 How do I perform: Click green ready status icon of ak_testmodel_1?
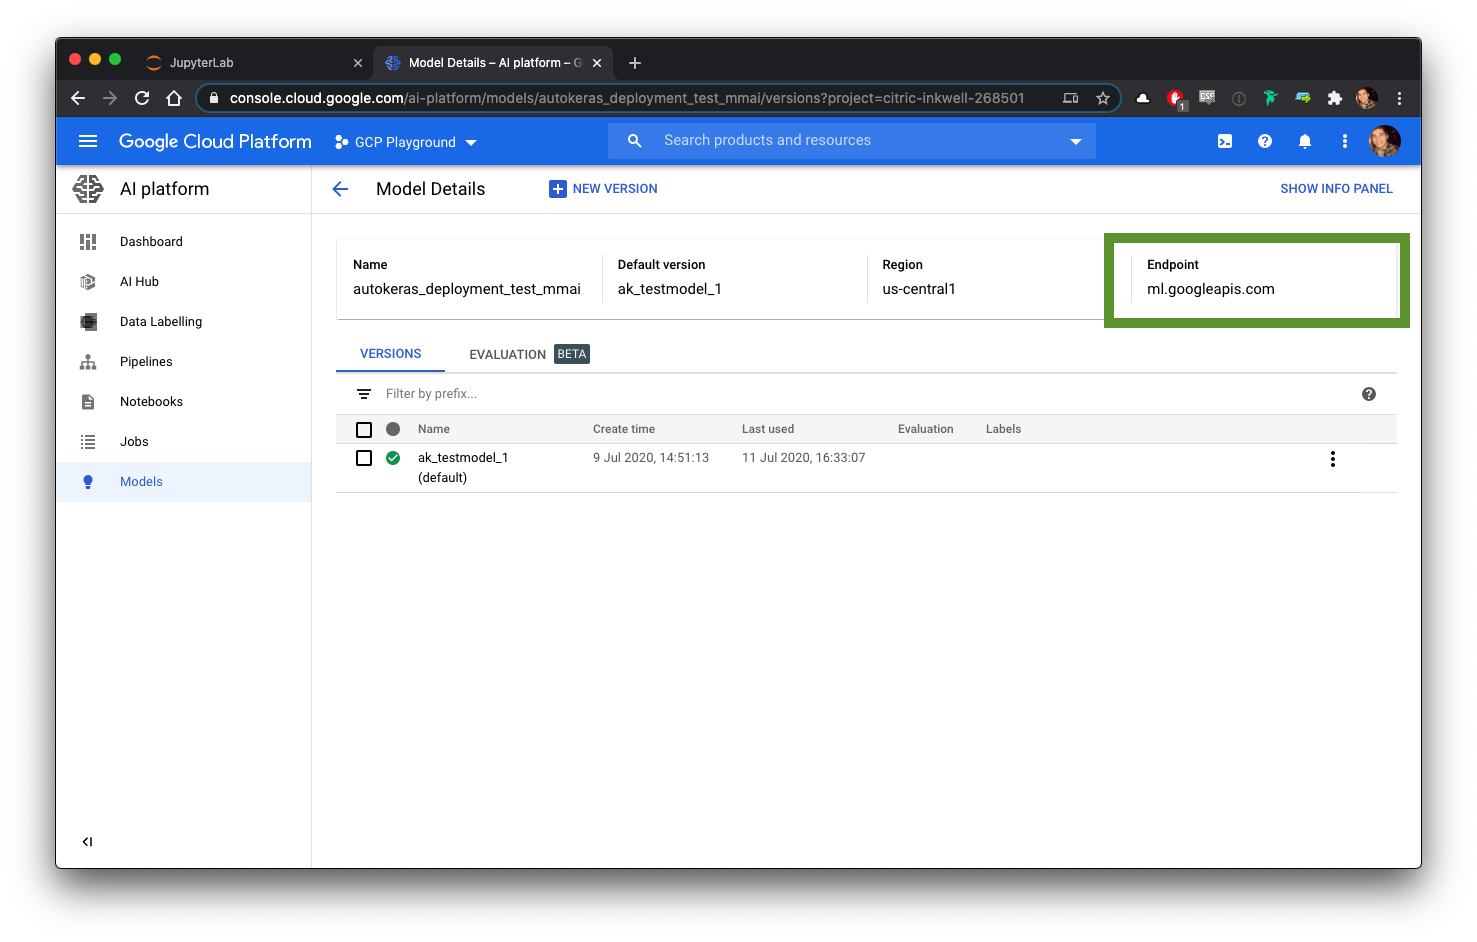click(x=393, y=458)
